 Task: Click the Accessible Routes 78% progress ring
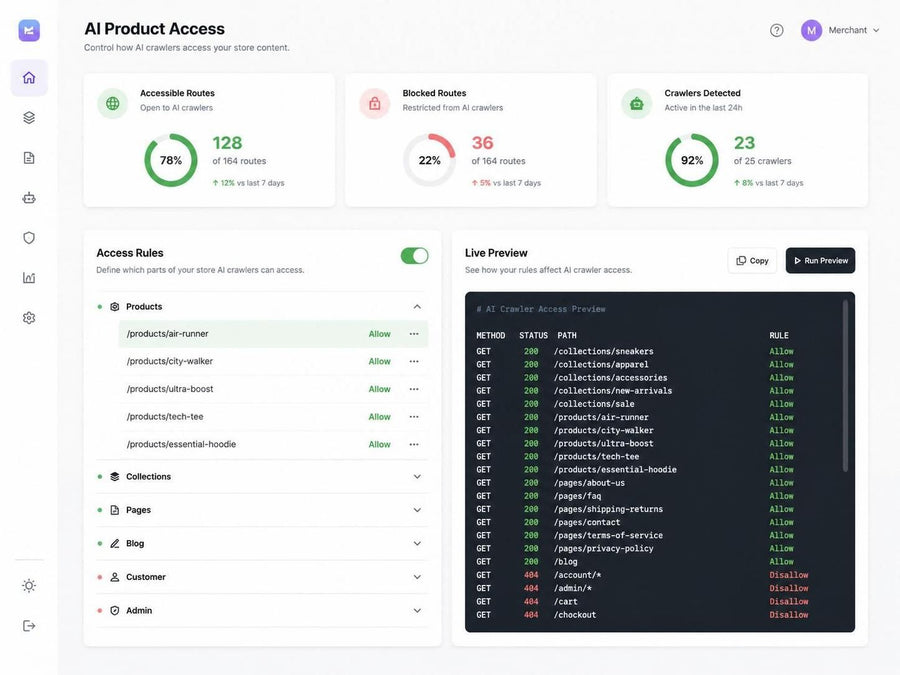point(170,160)
